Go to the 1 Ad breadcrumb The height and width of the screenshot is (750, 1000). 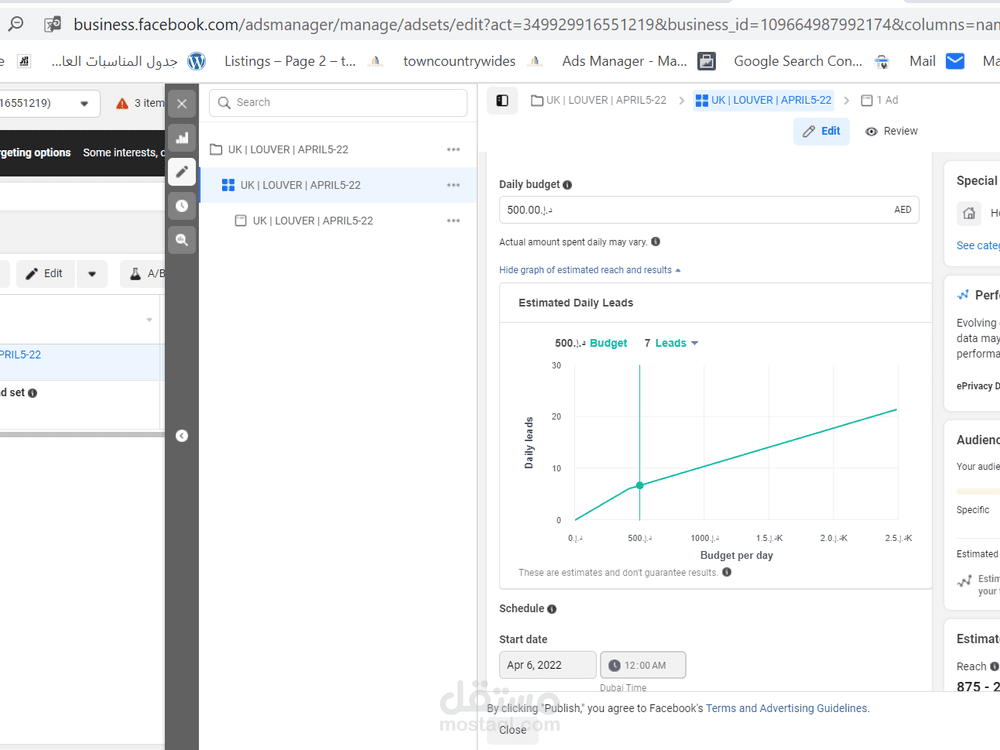879,100
